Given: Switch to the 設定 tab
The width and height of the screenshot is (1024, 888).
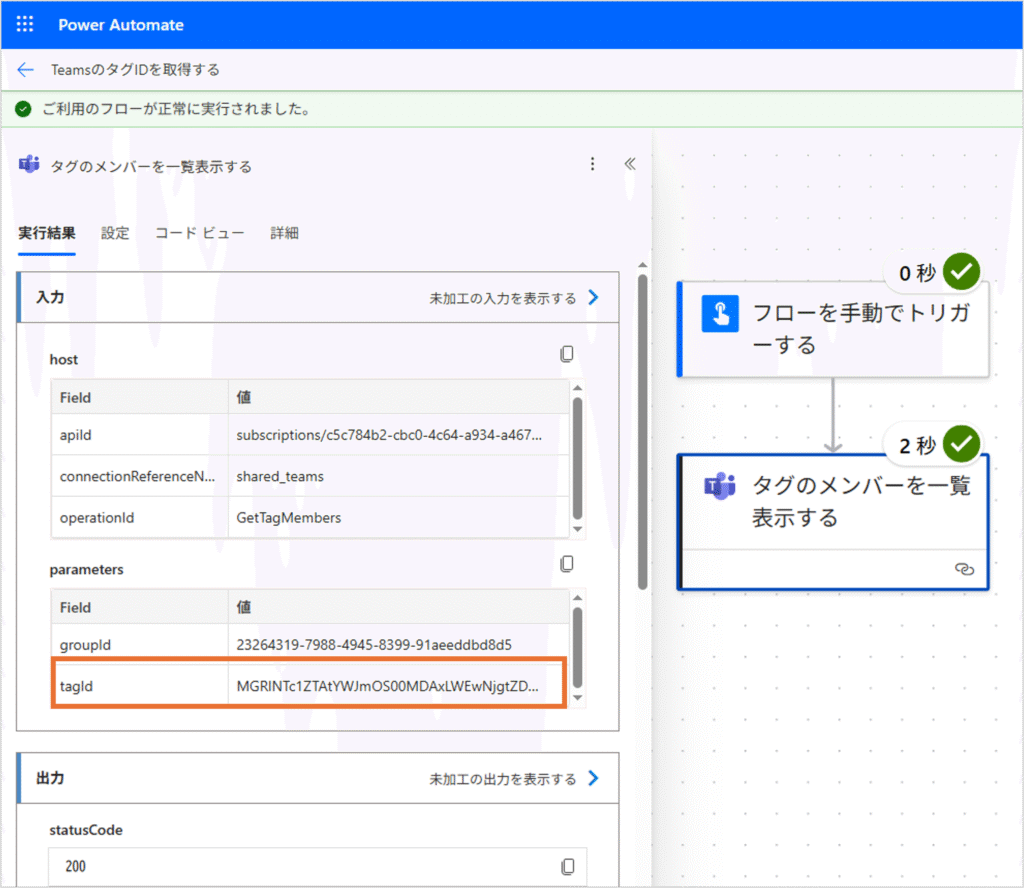Looking at the screenshot, I should point(115,233).
